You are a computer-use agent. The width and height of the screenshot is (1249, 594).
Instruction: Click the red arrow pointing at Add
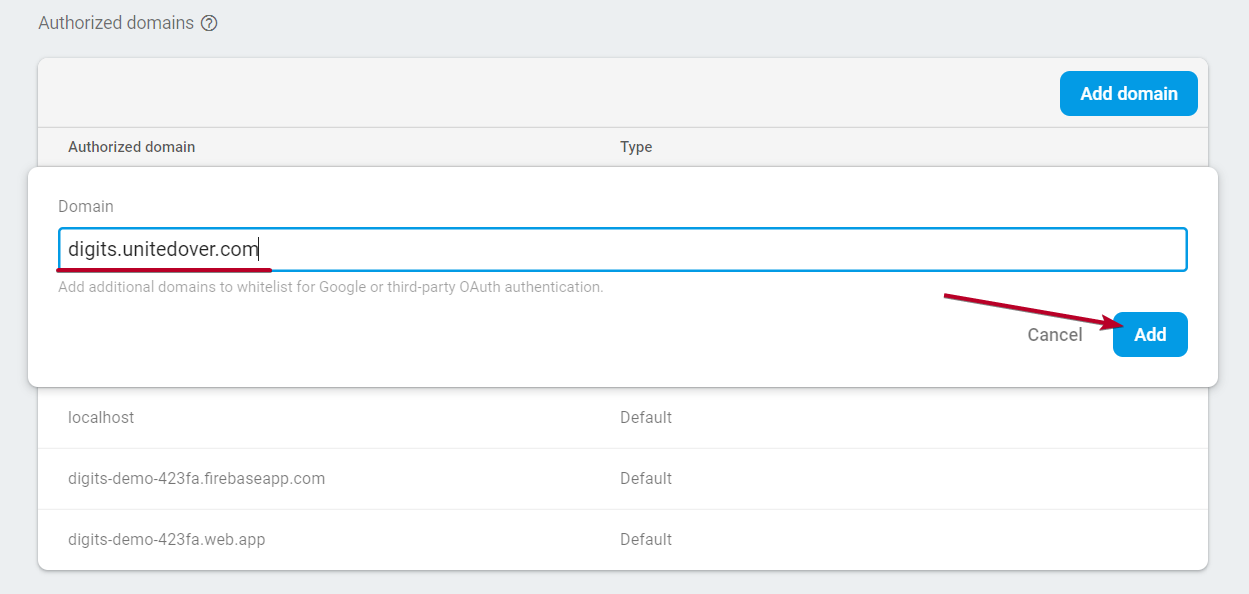point(1030,311)
